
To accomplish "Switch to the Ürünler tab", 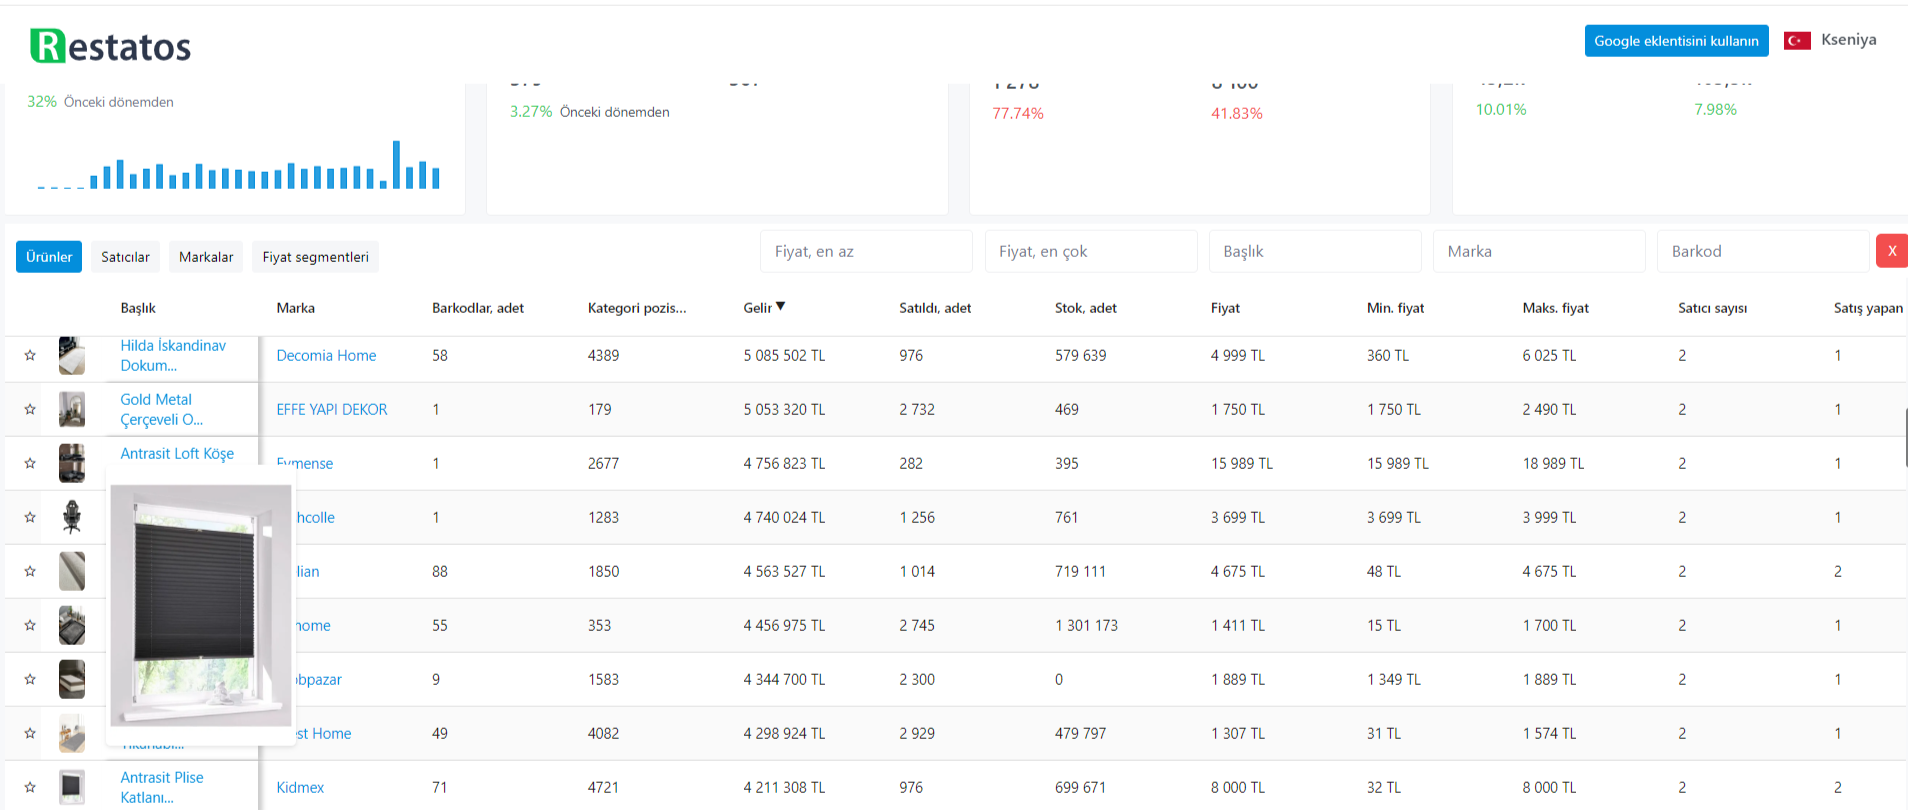I will [x=49, y=257].
